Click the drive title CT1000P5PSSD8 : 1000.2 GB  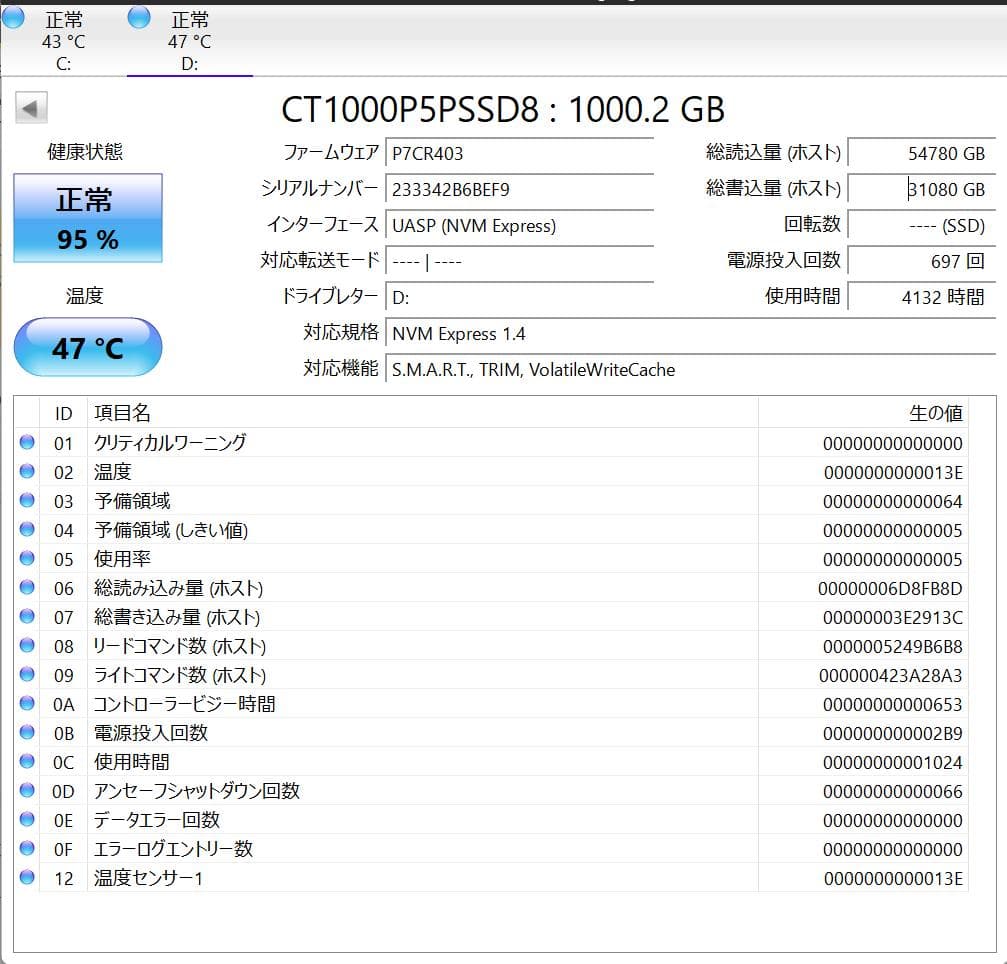tap(503, 109)
